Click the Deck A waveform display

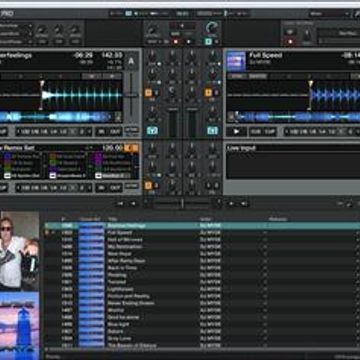(61, 95)
